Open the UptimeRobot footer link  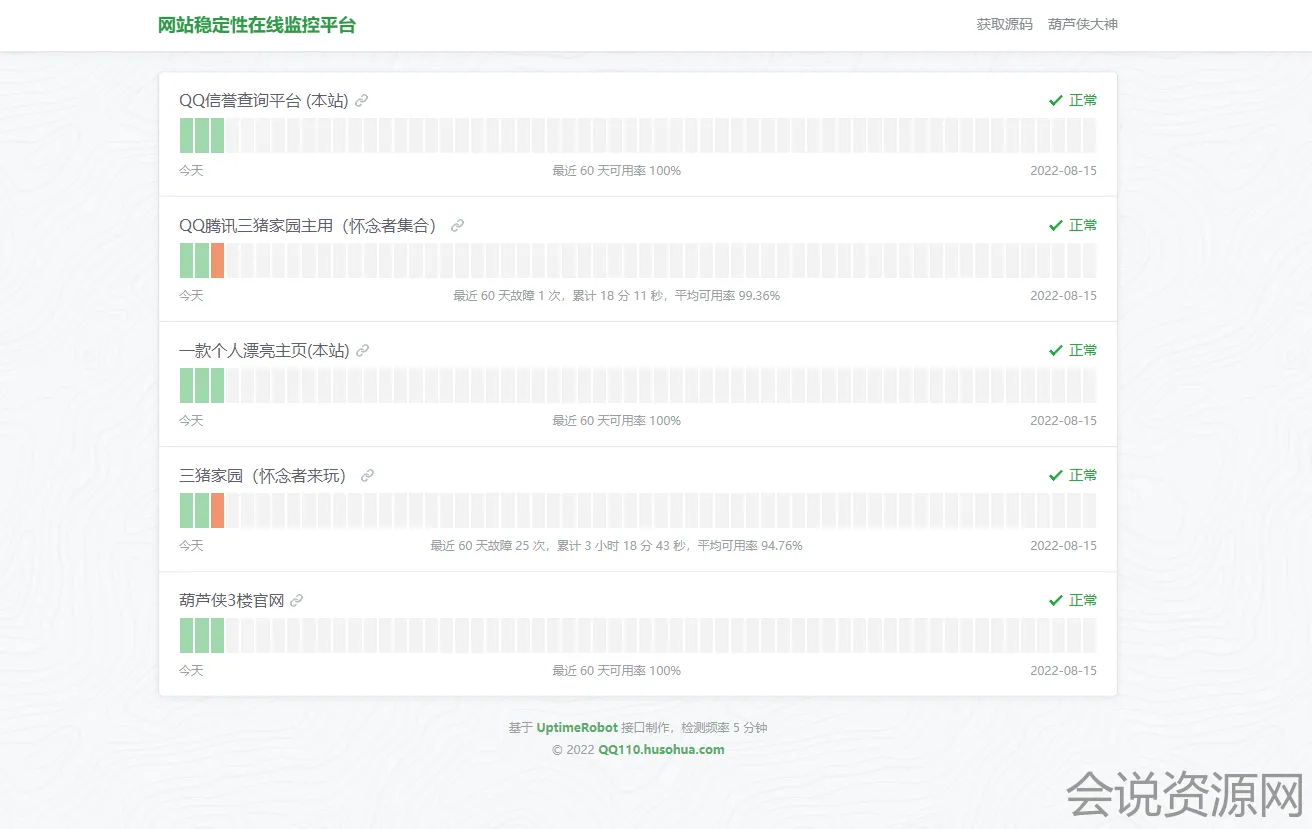(577, 728)
